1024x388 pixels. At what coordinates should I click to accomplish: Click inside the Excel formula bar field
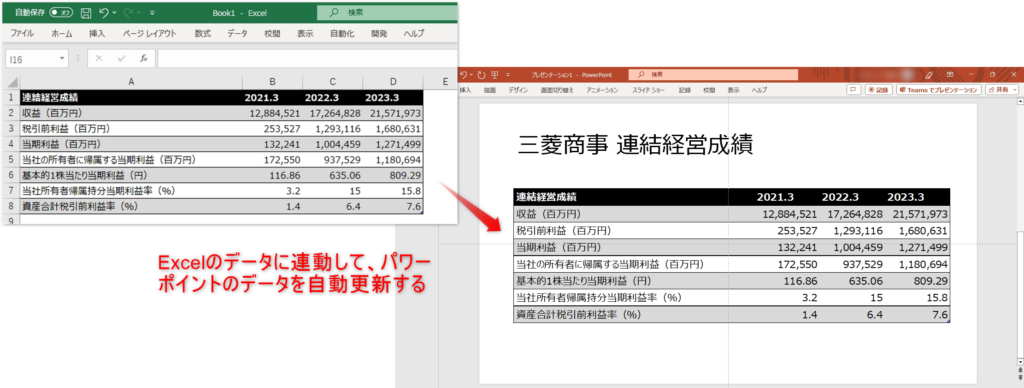point(306,58)
